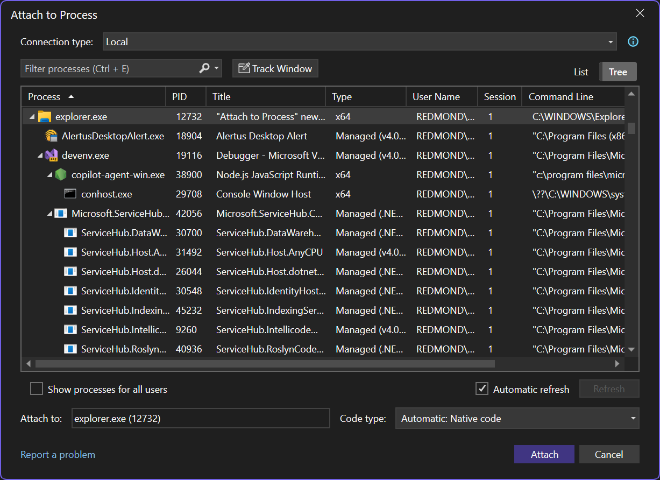660x480 pixels.
Task: Open the Report a problem link
Action: [58, 455]
